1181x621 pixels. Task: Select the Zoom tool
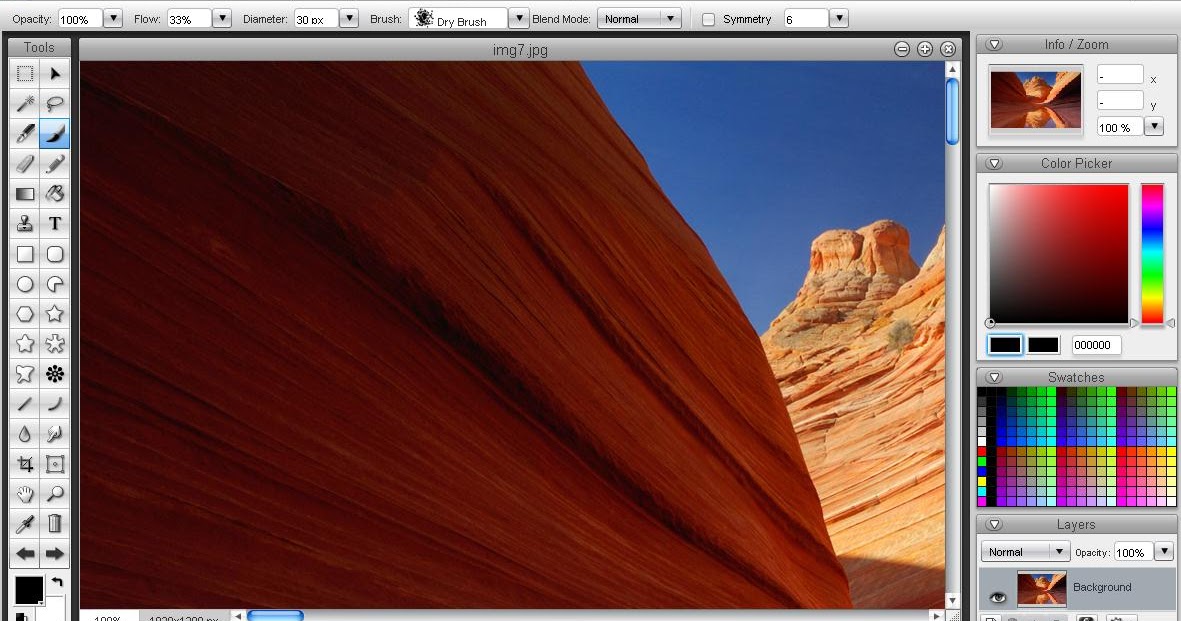click(55, 493)
